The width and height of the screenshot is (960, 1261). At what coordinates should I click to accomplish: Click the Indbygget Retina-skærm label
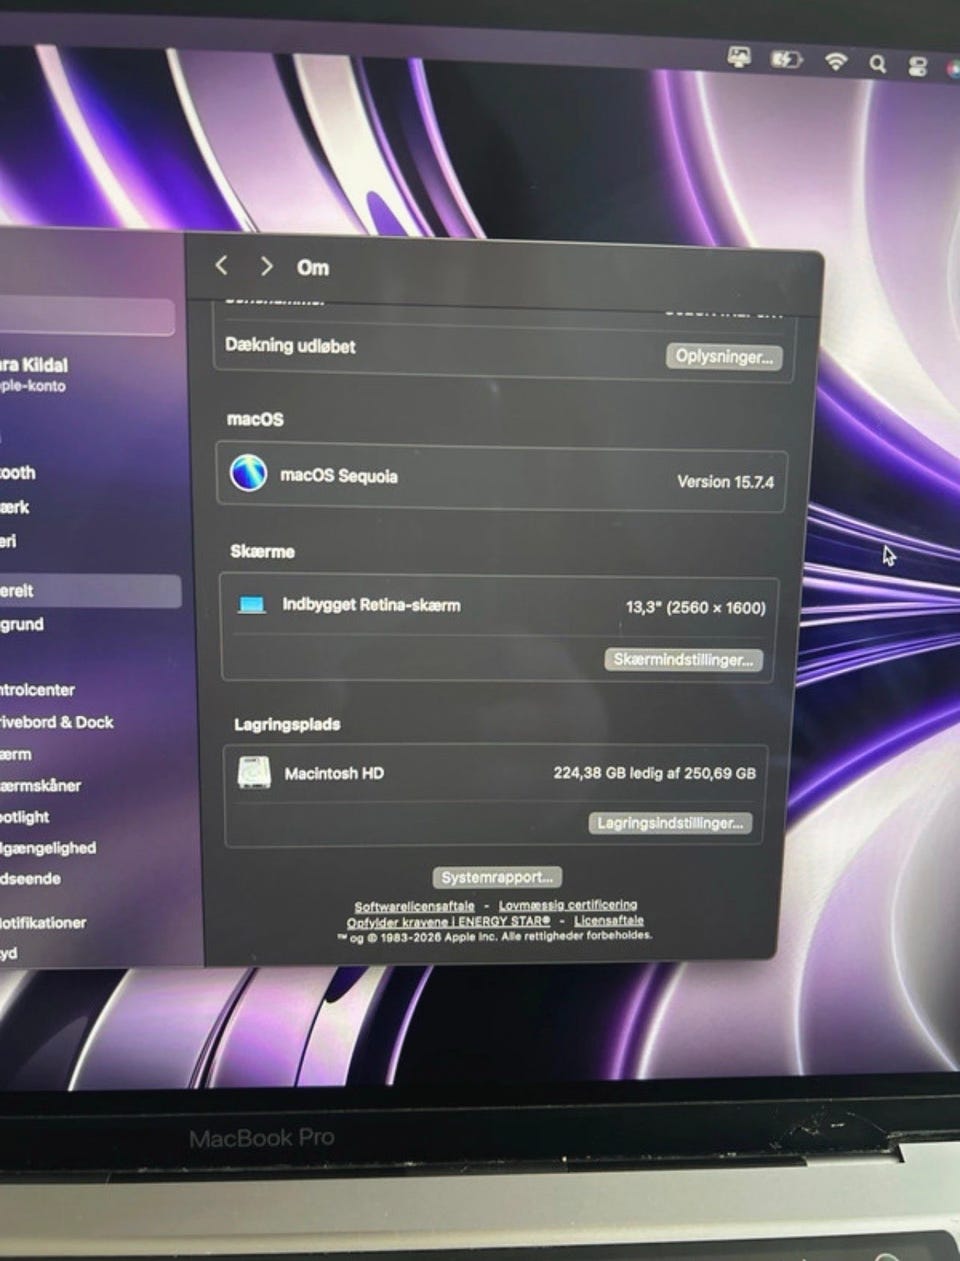pyautogui.click(x=371, y=604)
